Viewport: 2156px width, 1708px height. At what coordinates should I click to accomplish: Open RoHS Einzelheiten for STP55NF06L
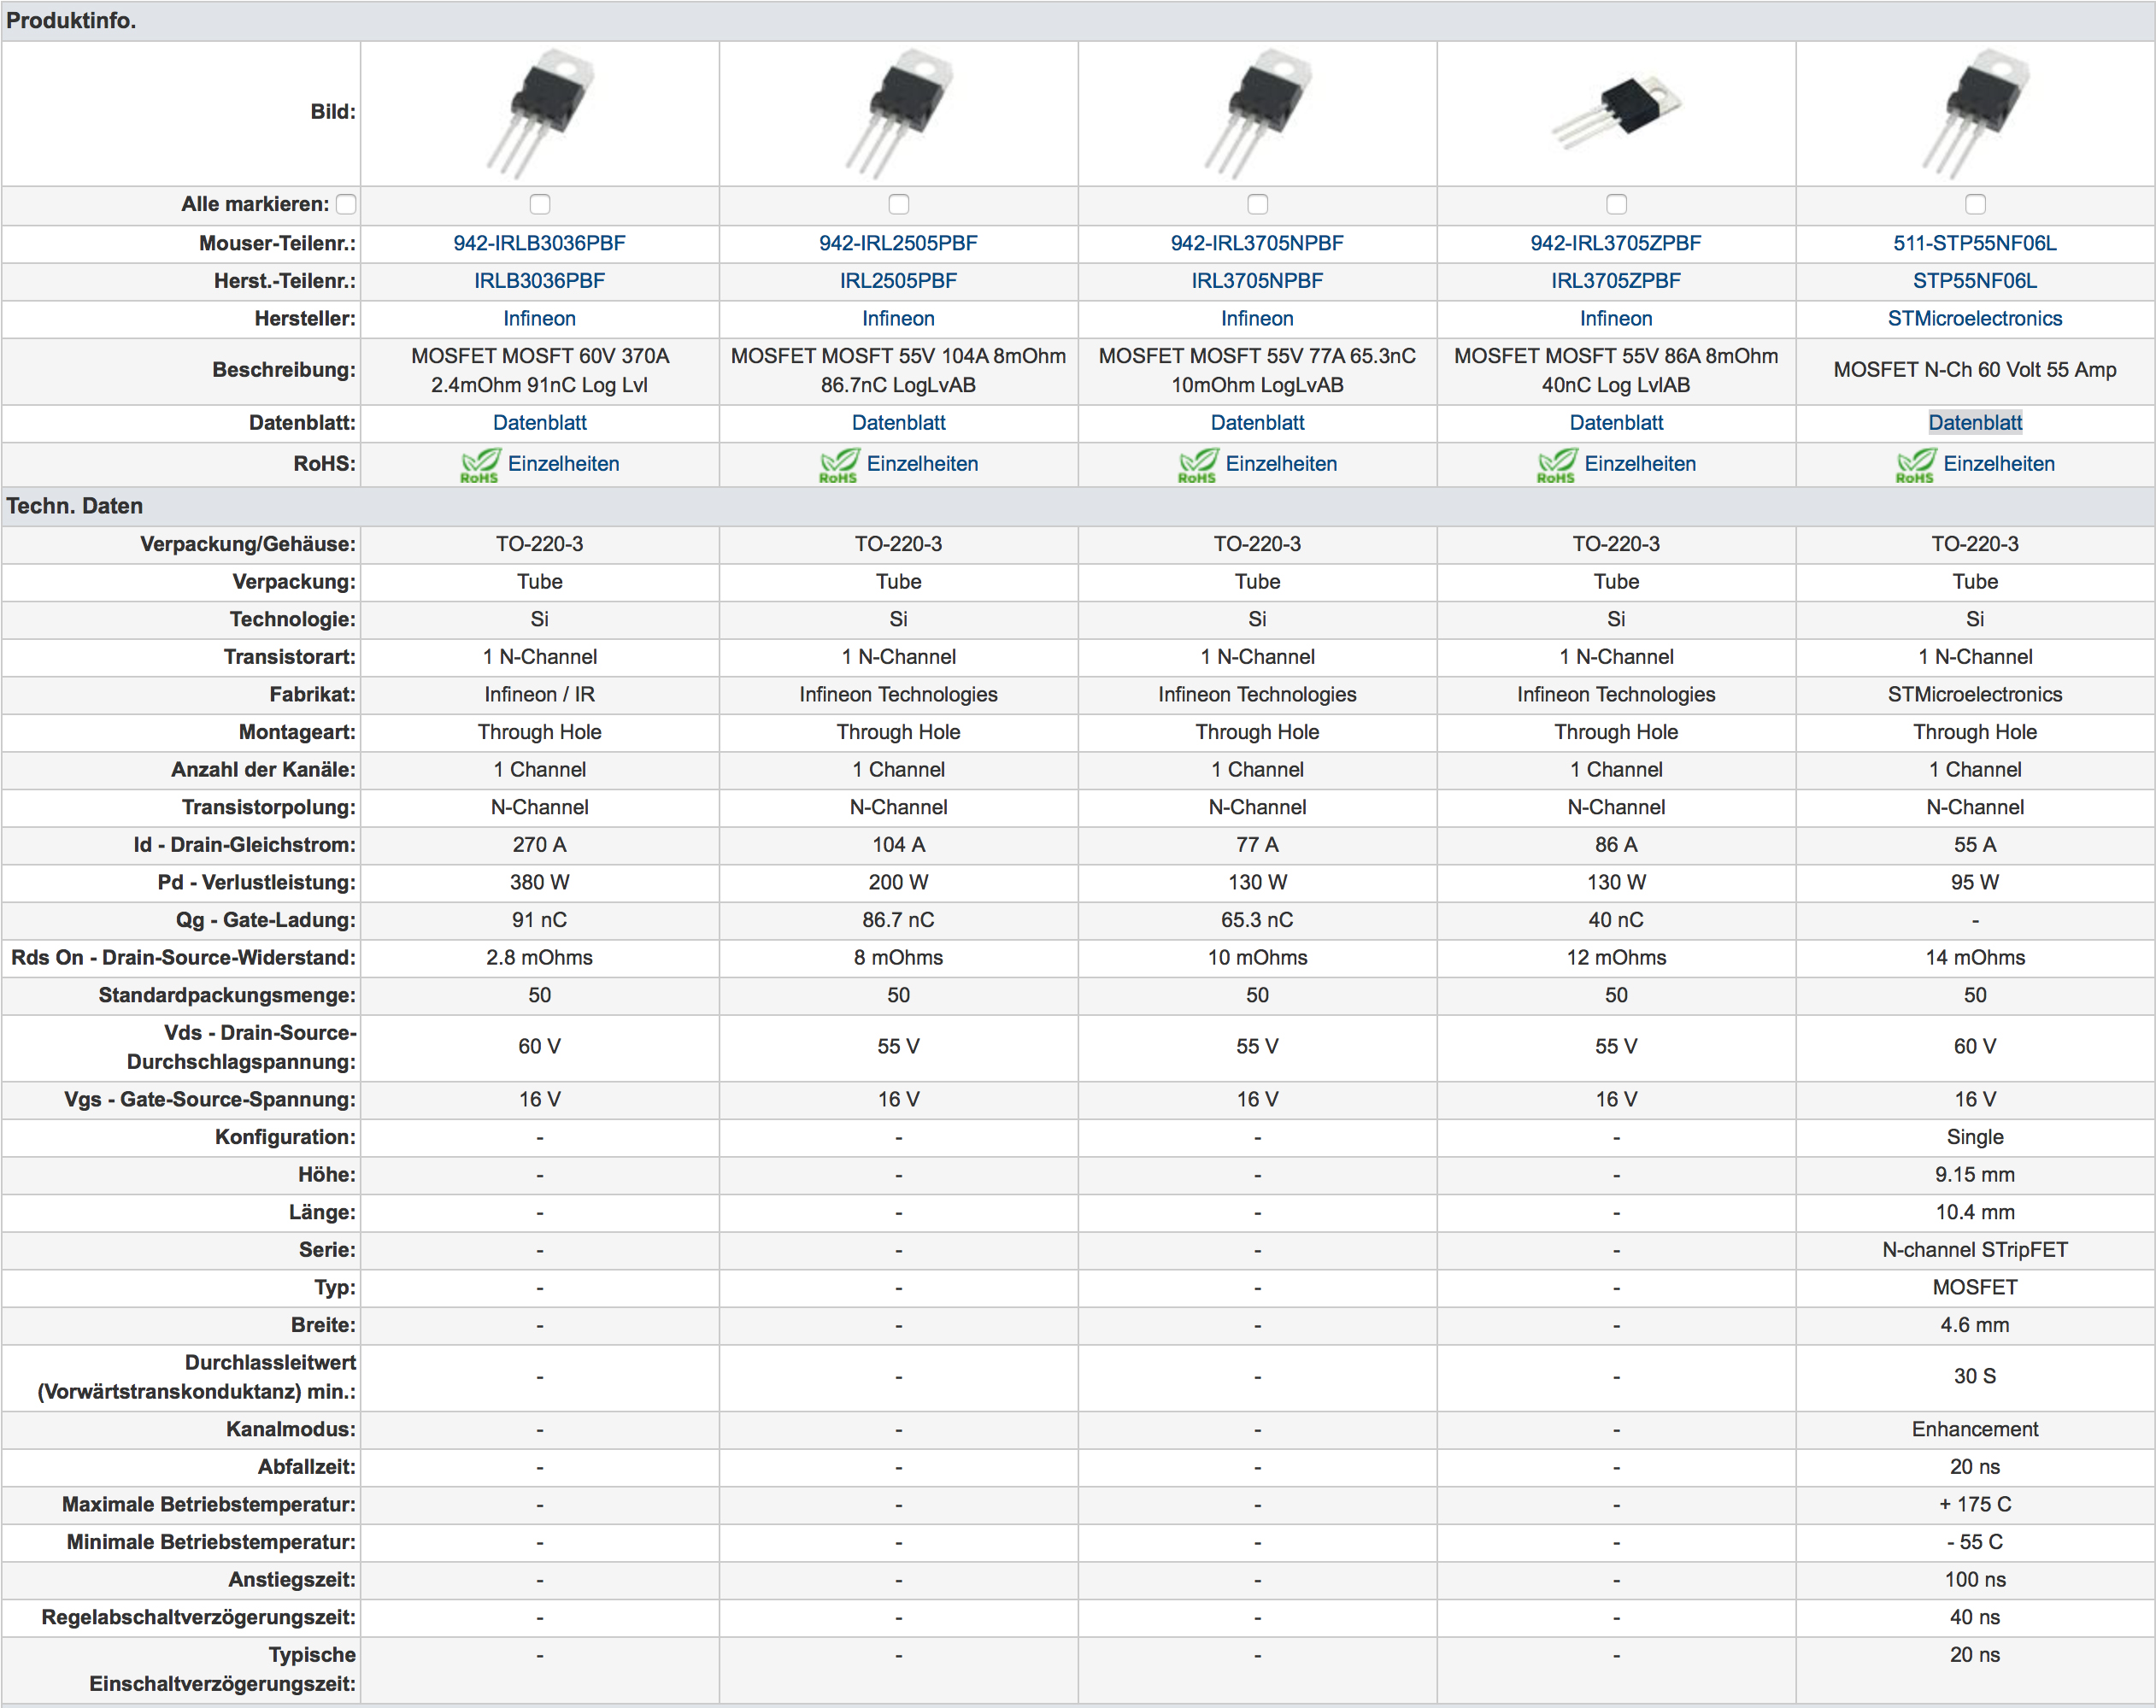point(2000,464)
